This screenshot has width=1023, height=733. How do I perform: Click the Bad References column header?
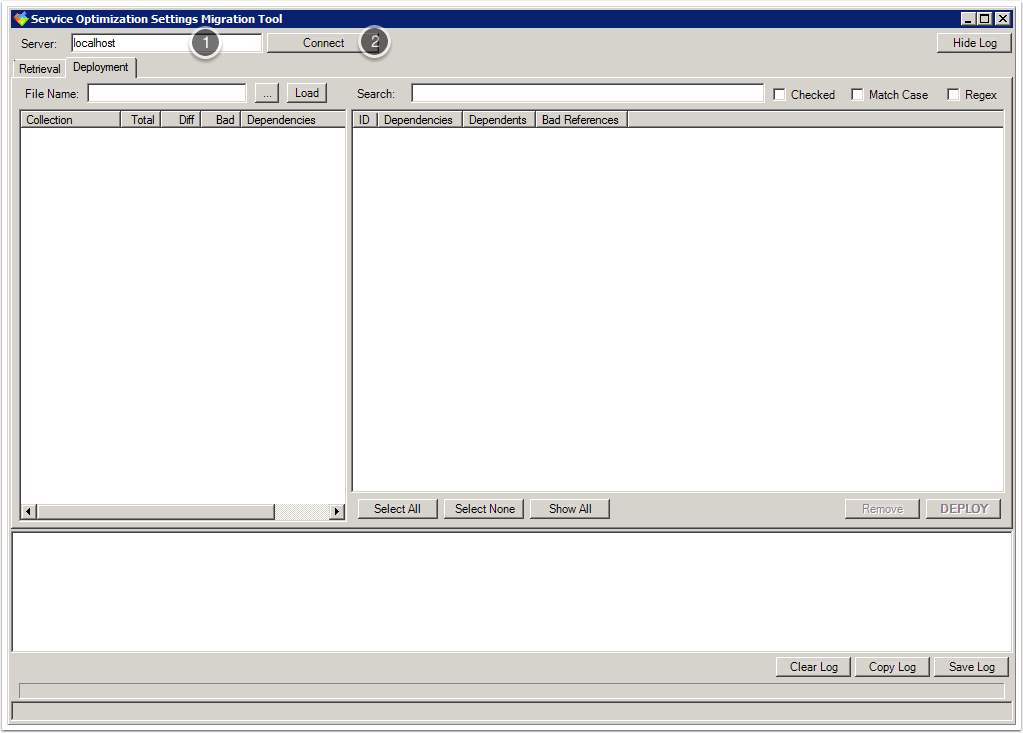pyautogui.click(x=580, y=120)
